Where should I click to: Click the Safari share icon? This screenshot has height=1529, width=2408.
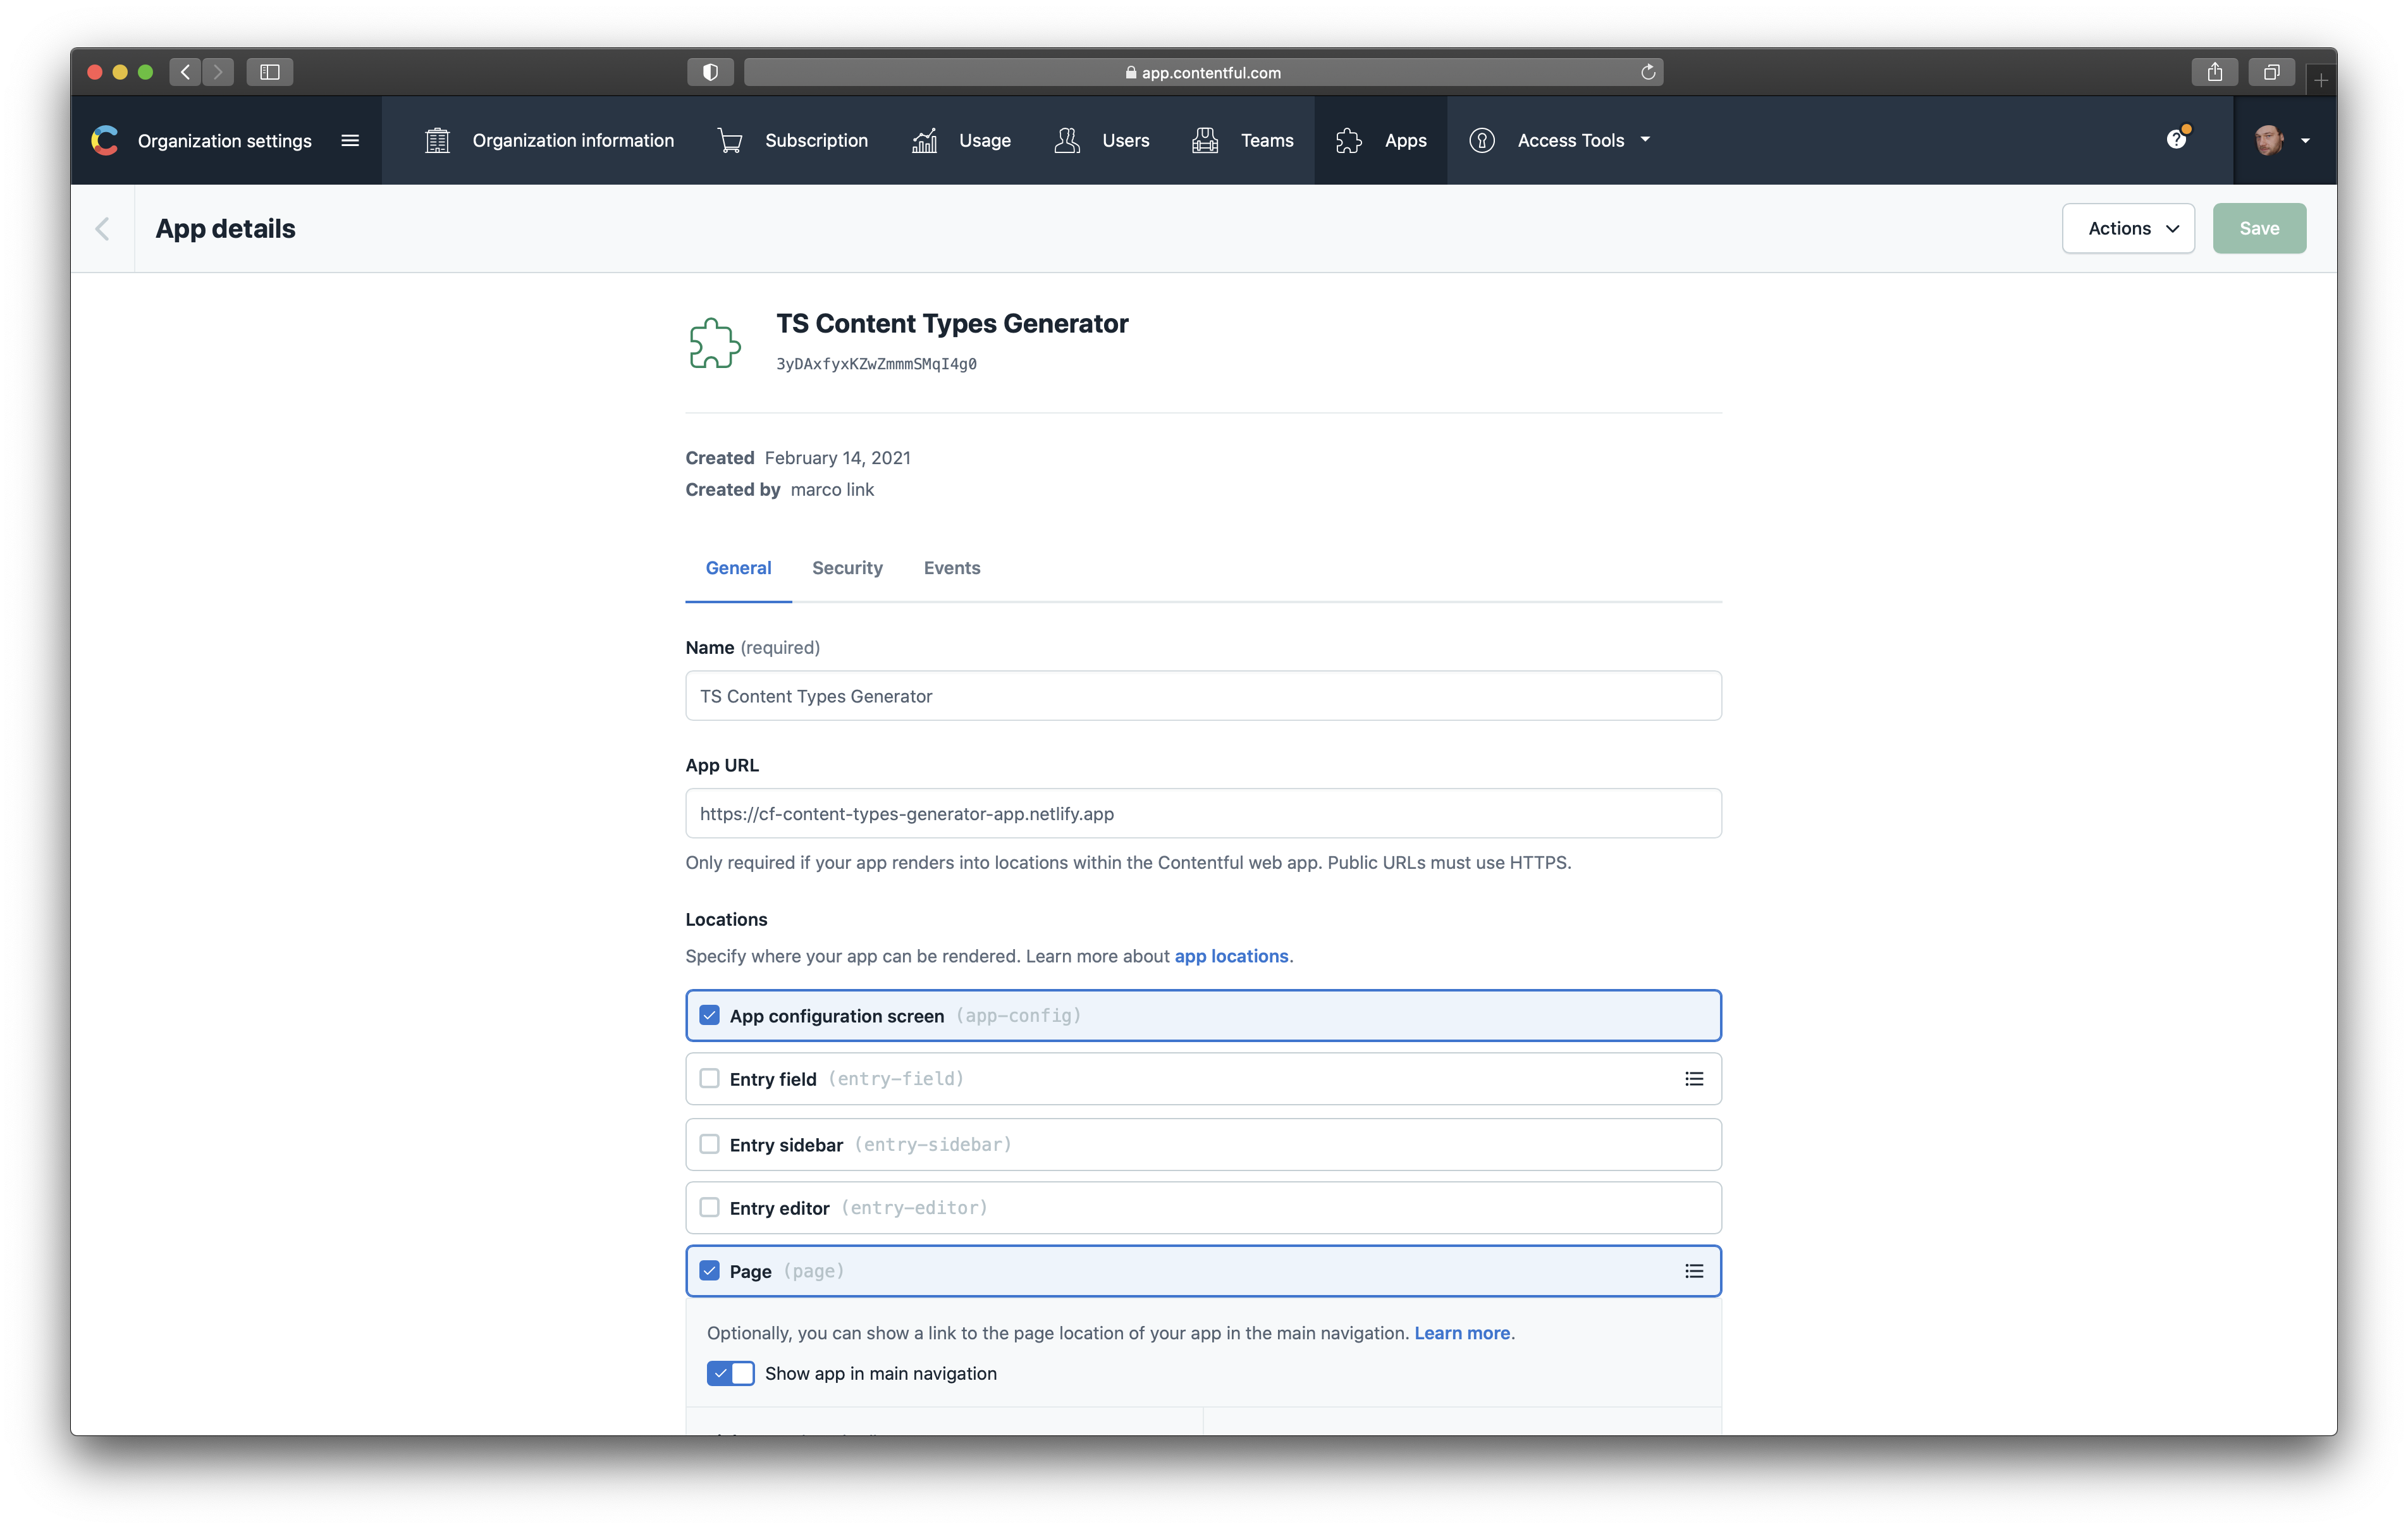pos(2214,72)
